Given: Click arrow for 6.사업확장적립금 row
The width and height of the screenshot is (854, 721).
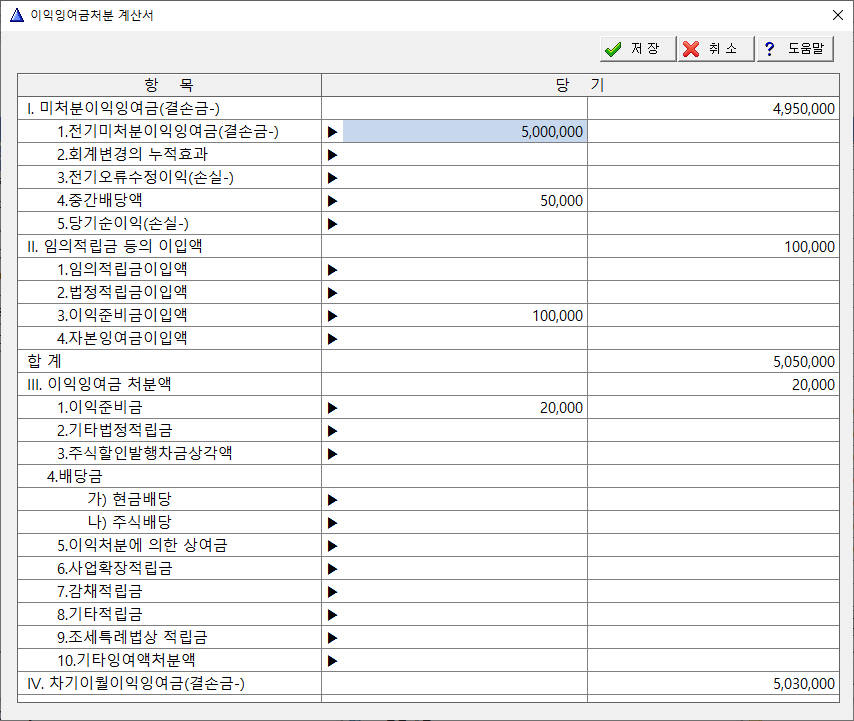Looking at the screenshot, I should click(x=332, y=569).
